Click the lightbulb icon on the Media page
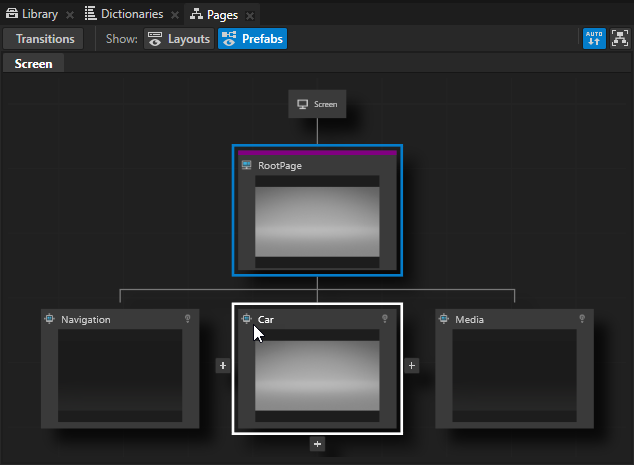This screenshot has width=634, height=465. [x=581, y=319]
